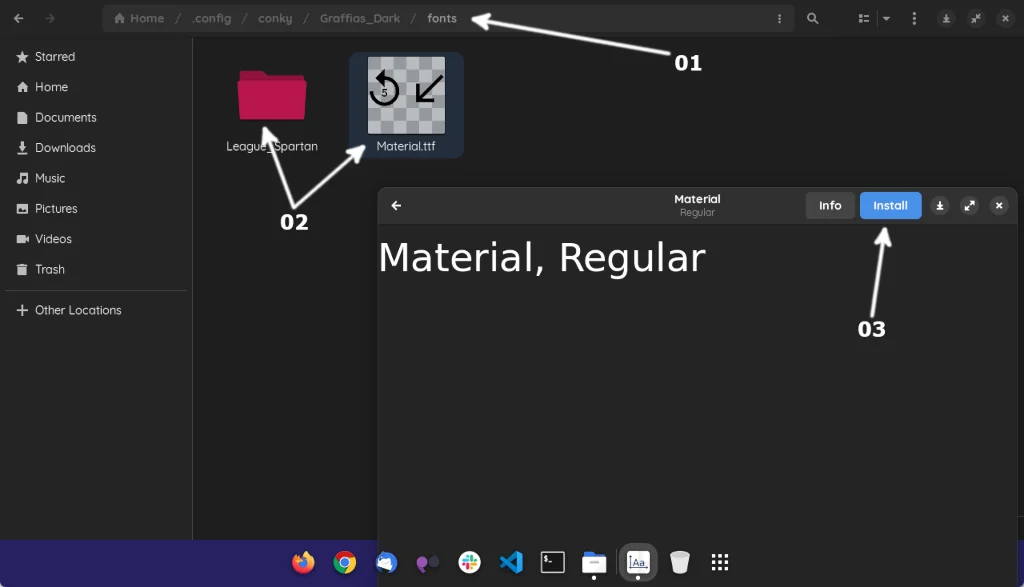The width and height of the screenshot is (1024, 587).
Task: Open the League Spartan folder
Action: pyautogui.click(x=272, y=93)
